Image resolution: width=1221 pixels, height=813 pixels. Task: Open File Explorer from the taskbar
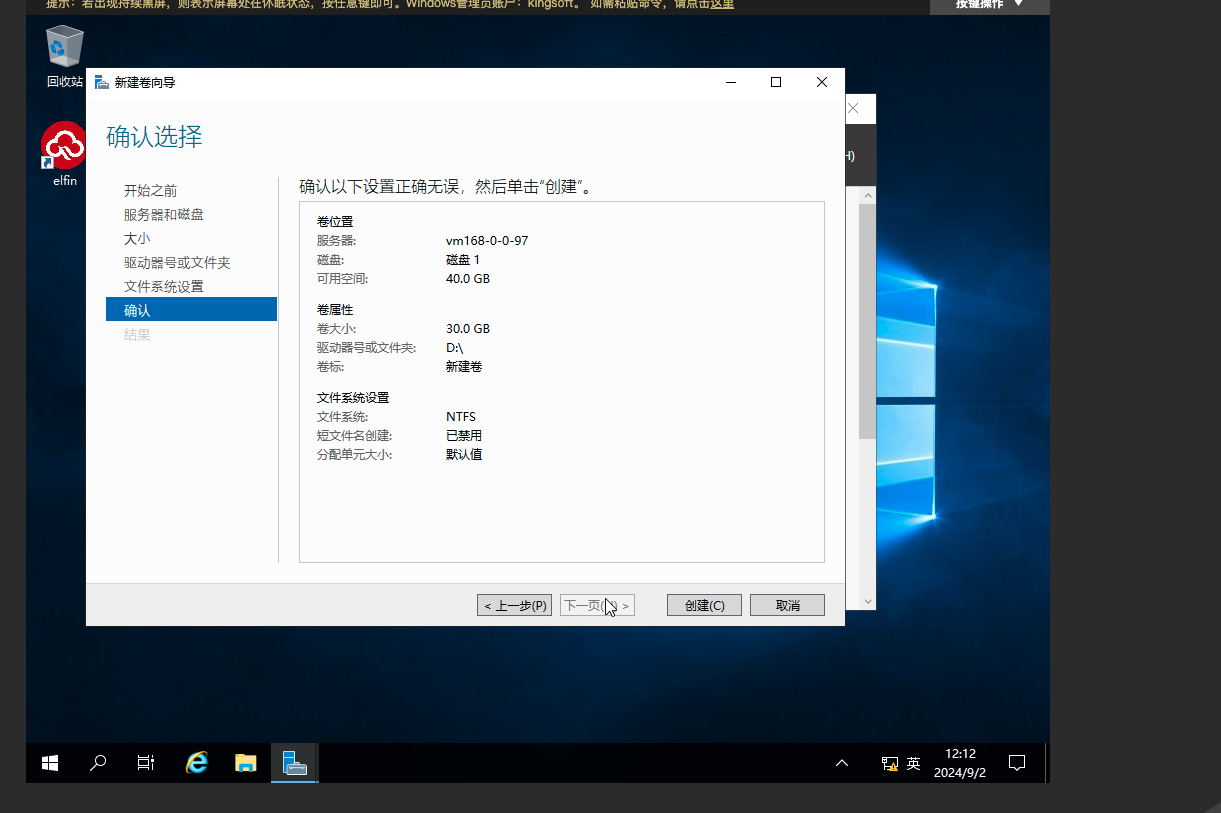pyautogui.click(x=246, y=763)
